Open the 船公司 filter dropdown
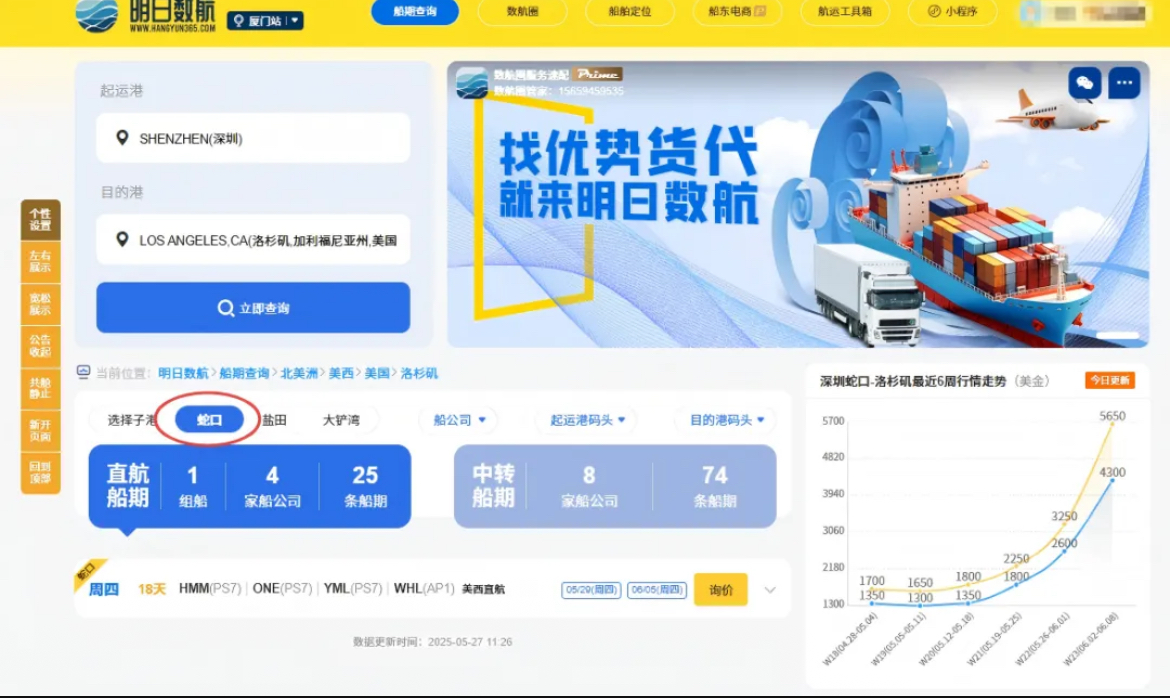The width and height of the screenshot is (1170, 698). coord(460,420)
